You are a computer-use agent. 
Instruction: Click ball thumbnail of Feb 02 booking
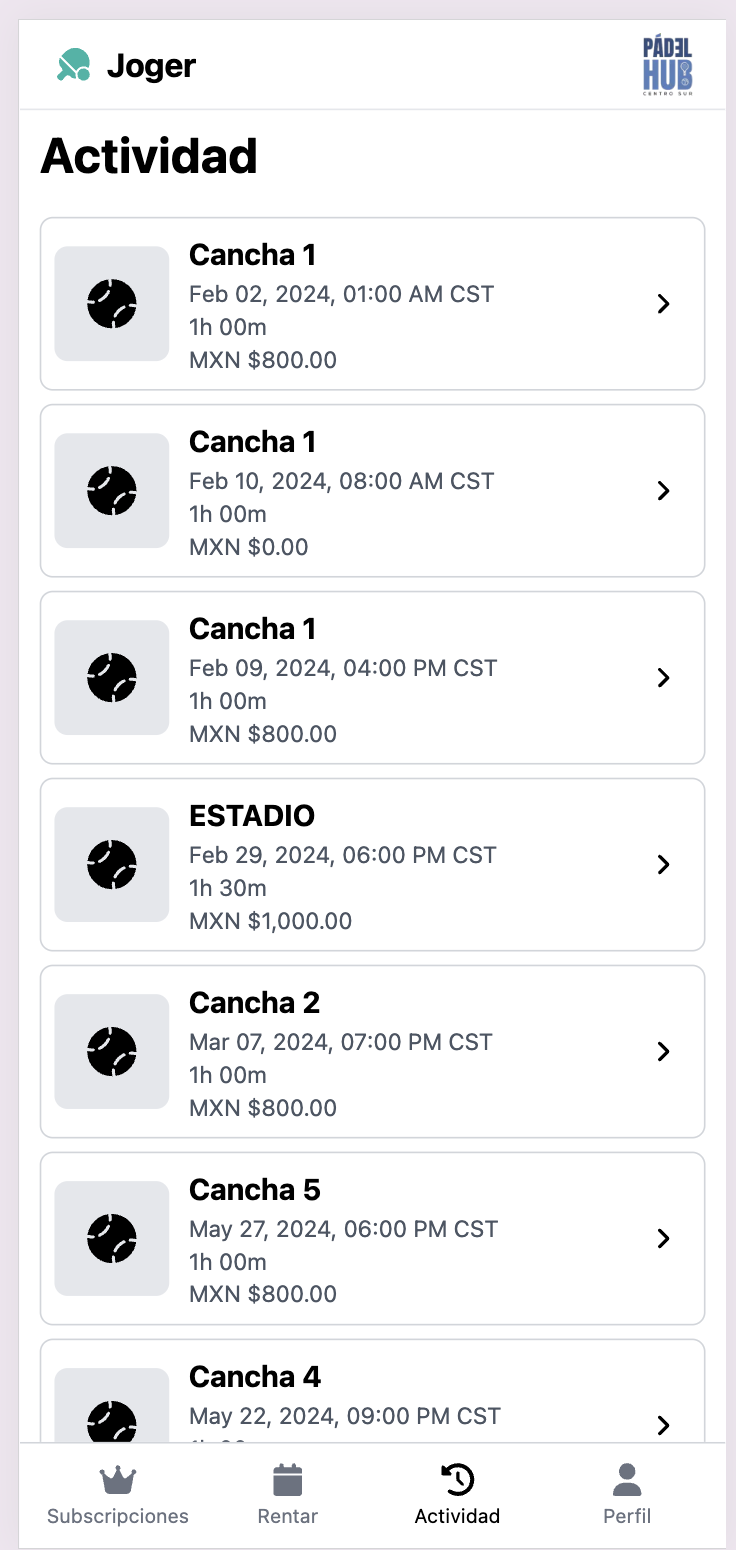coord(112,304)
